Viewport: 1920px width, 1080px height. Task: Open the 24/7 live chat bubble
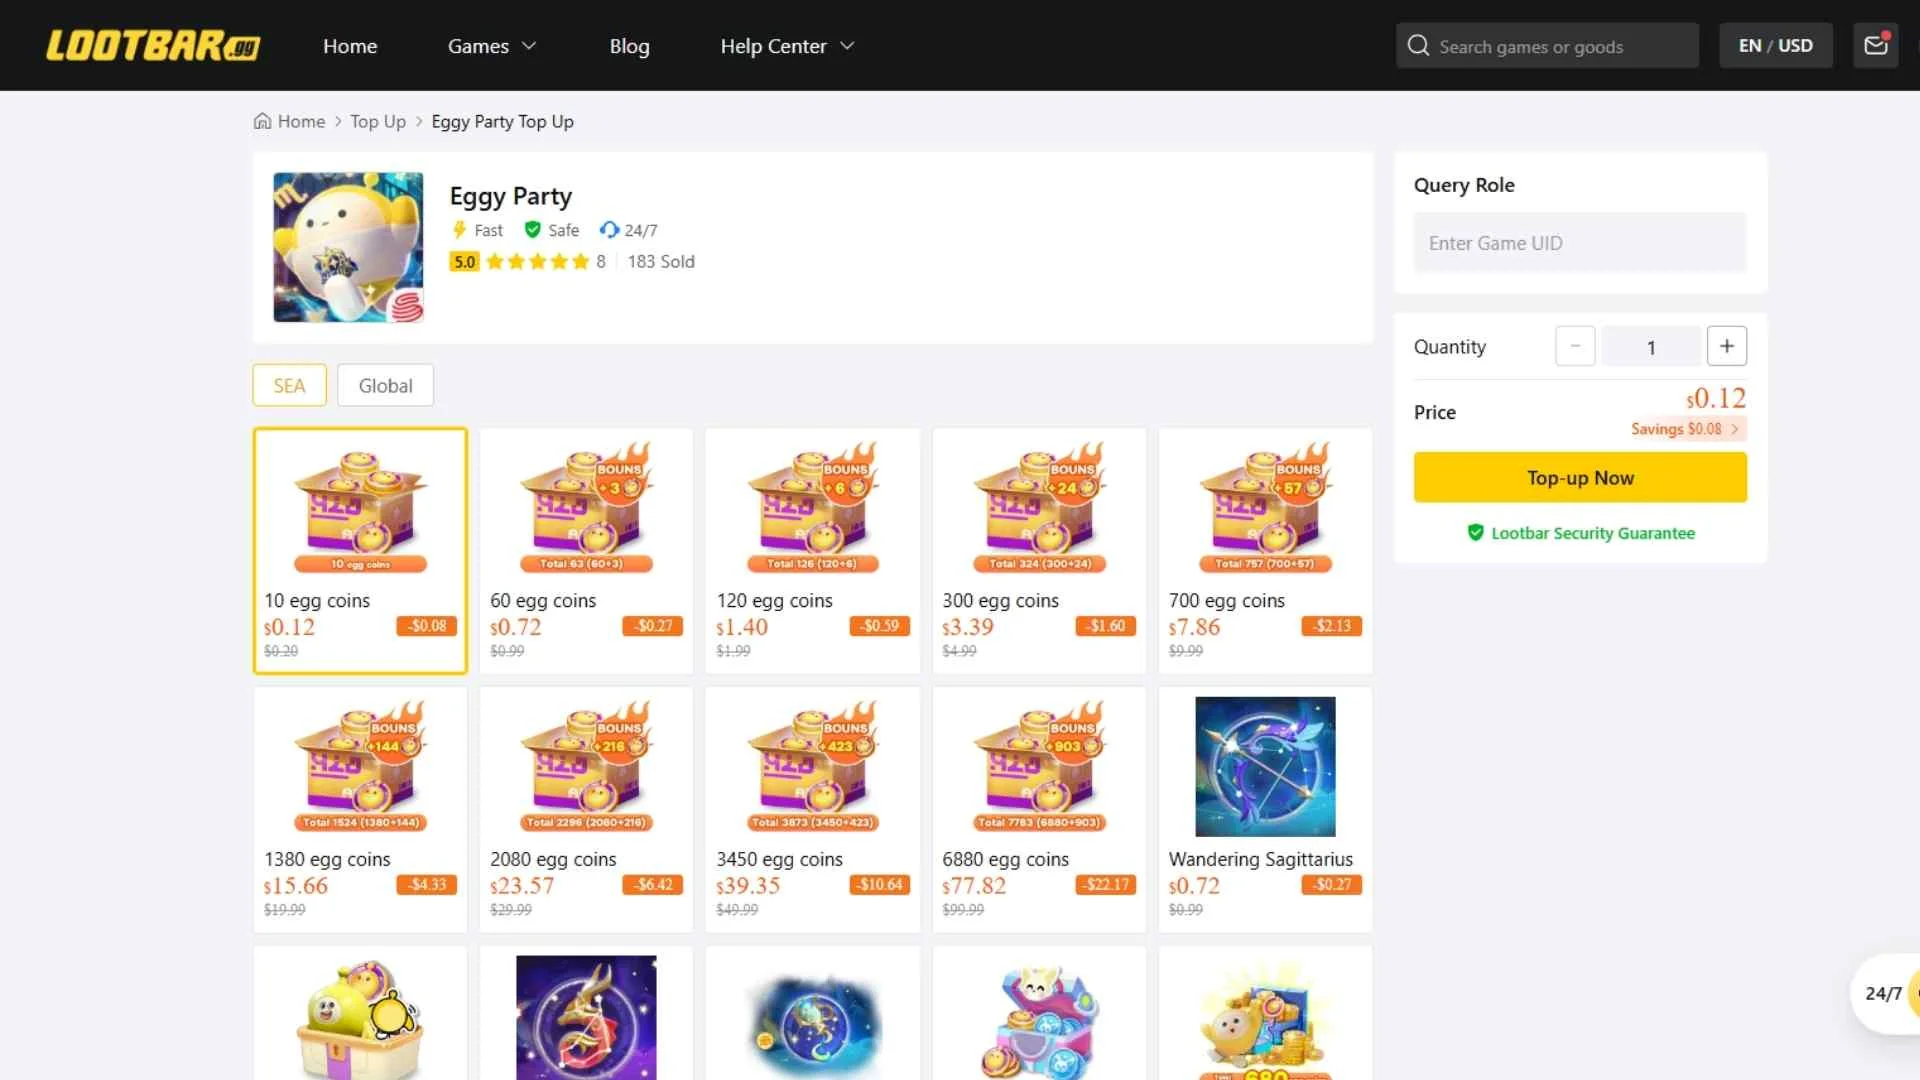point(1884,993)
